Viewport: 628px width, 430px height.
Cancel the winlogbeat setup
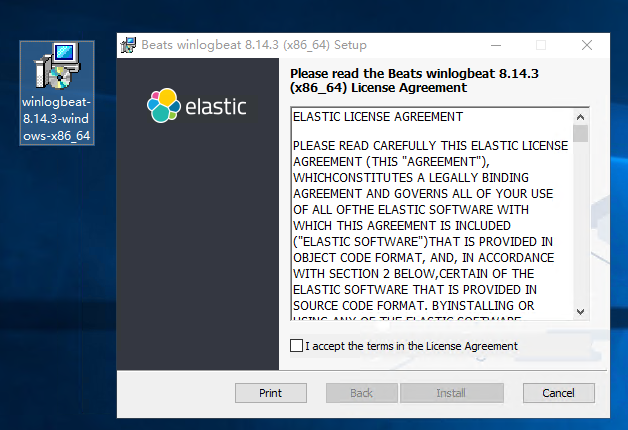click(558, 393)
